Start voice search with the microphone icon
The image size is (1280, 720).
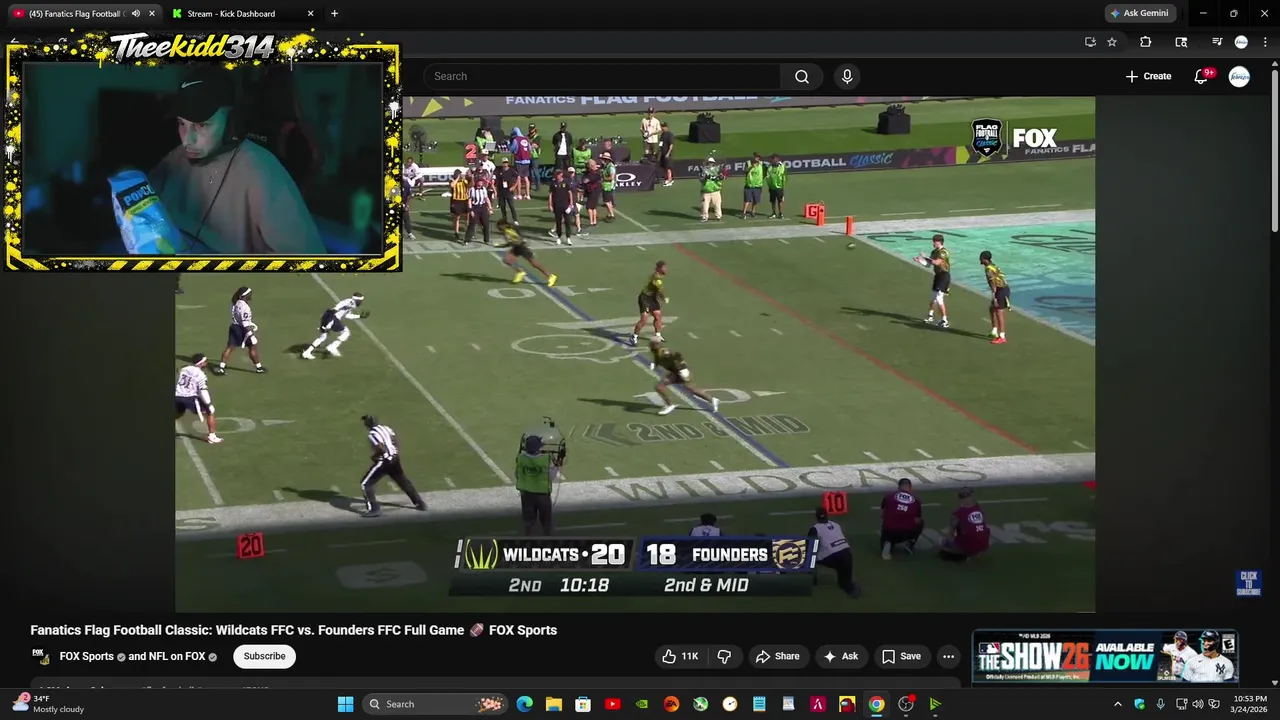847,76
